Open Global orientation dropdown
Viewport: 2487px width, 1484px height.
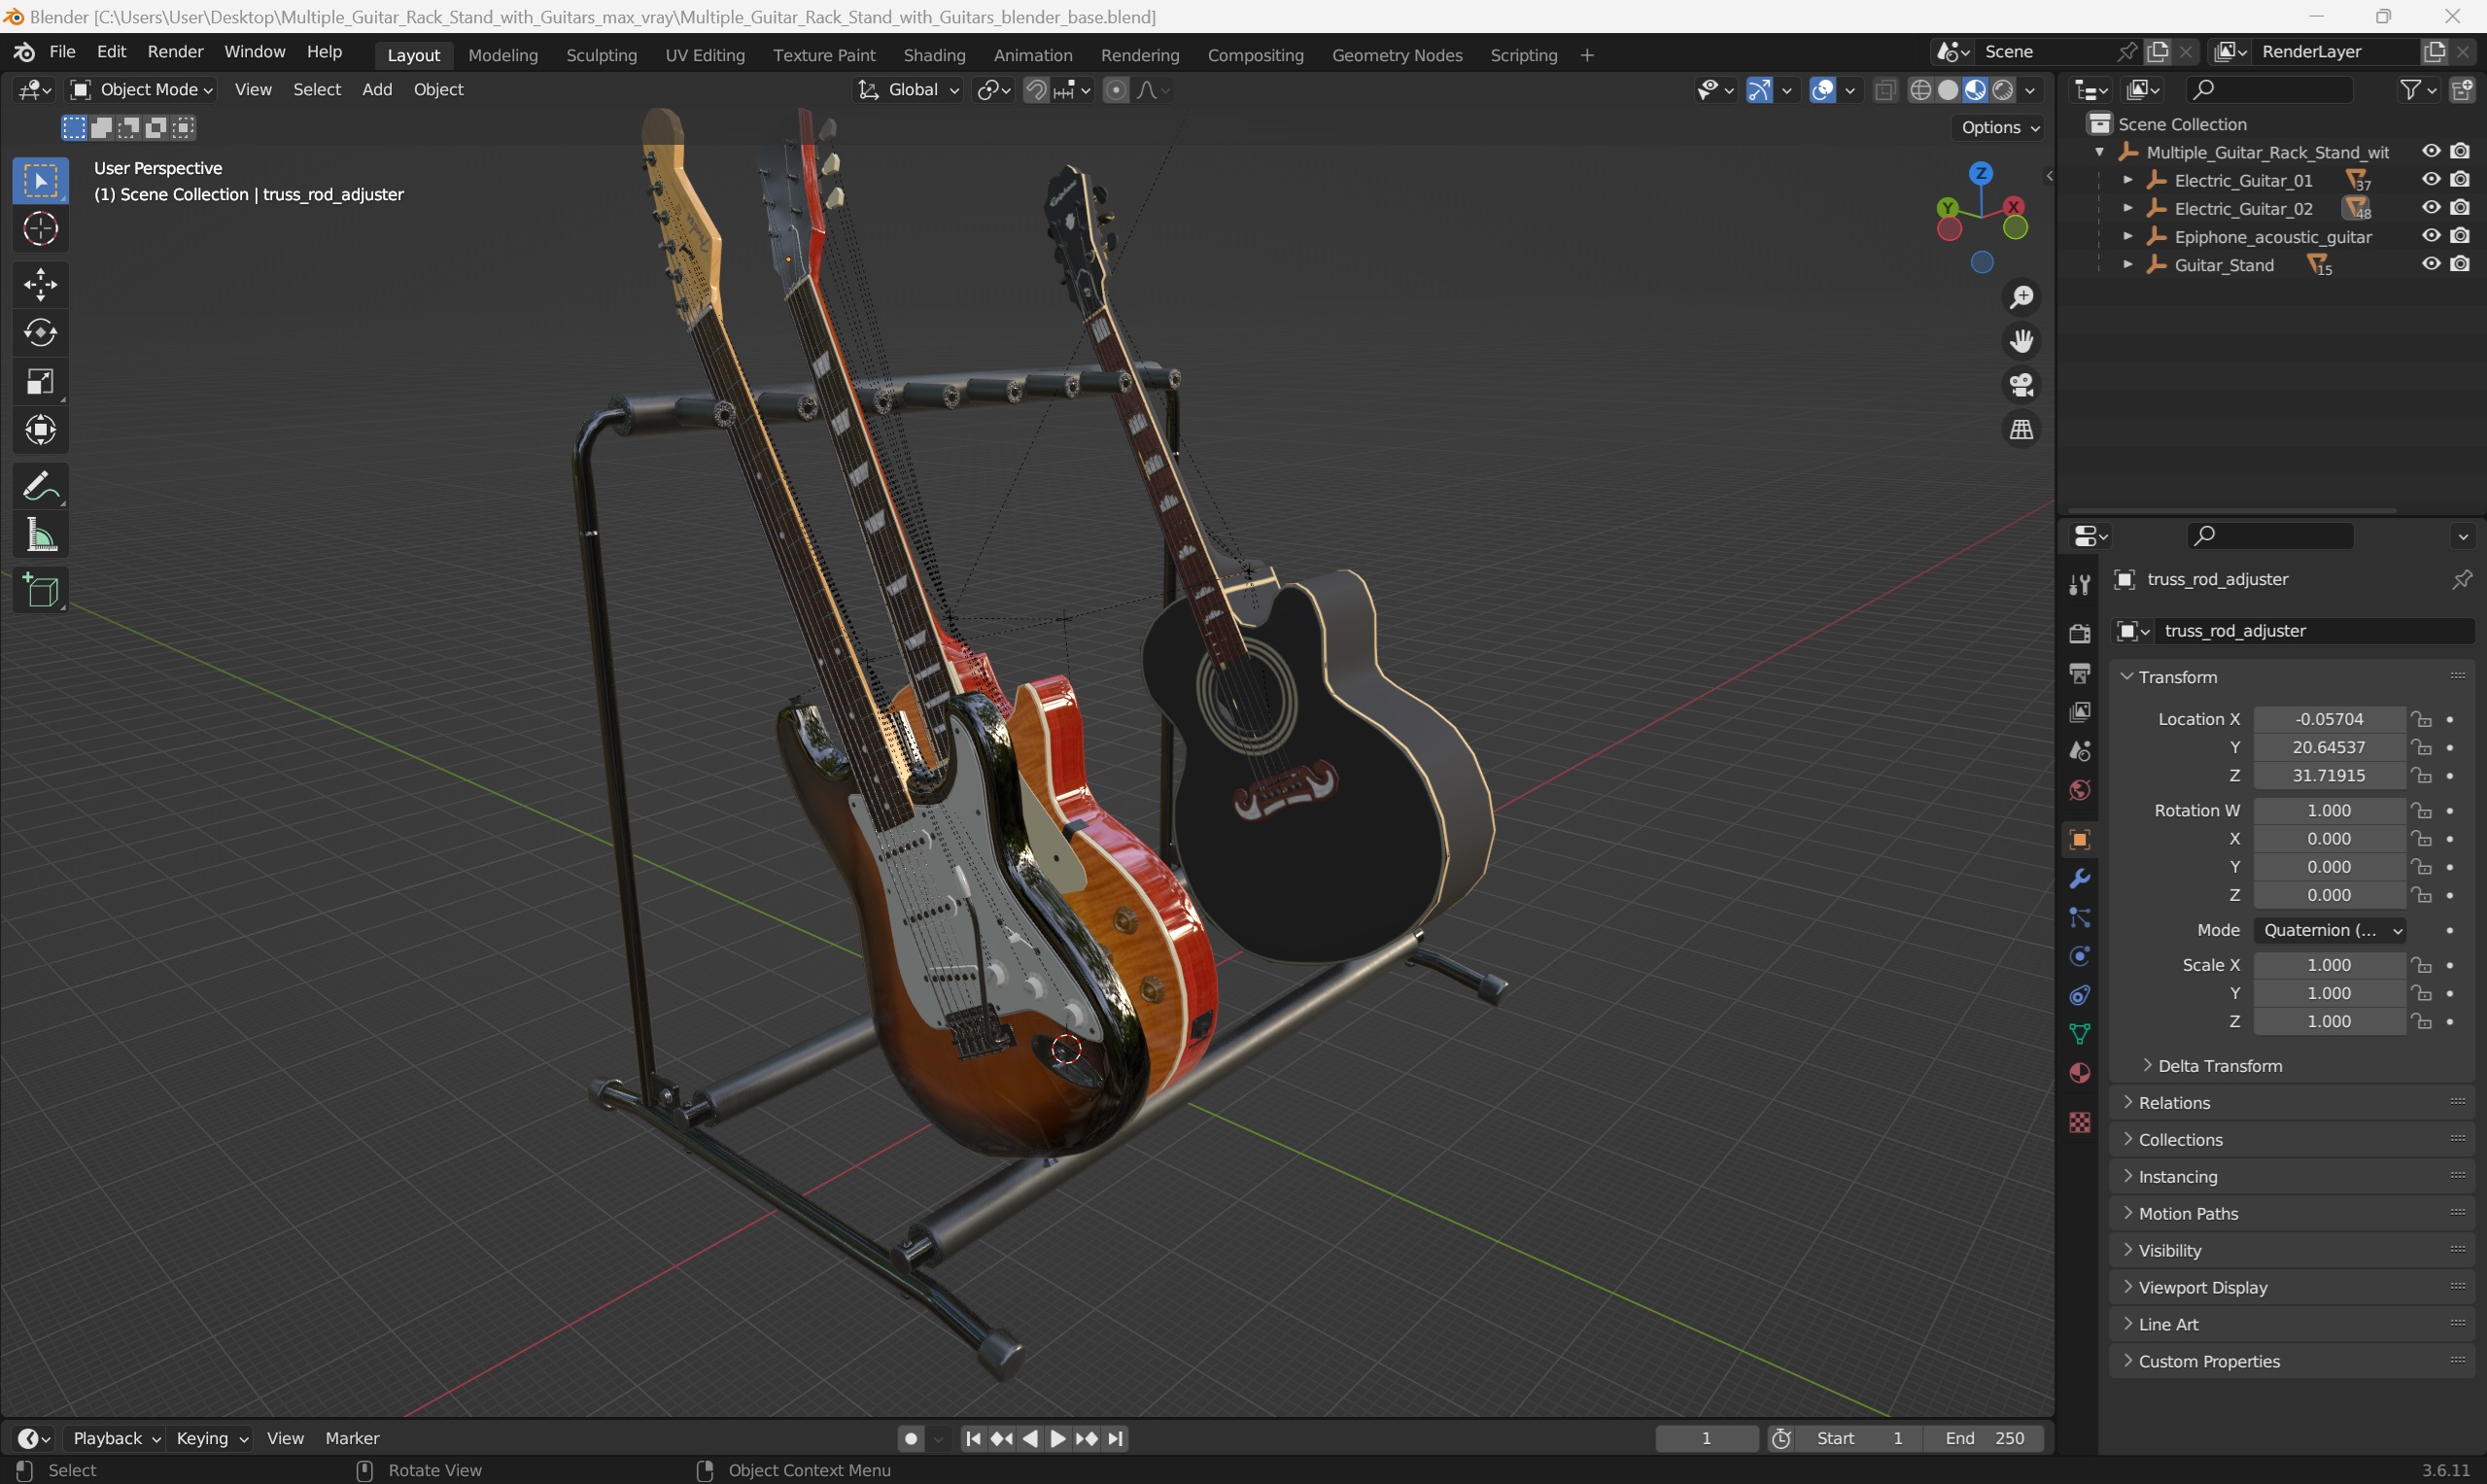909,90
